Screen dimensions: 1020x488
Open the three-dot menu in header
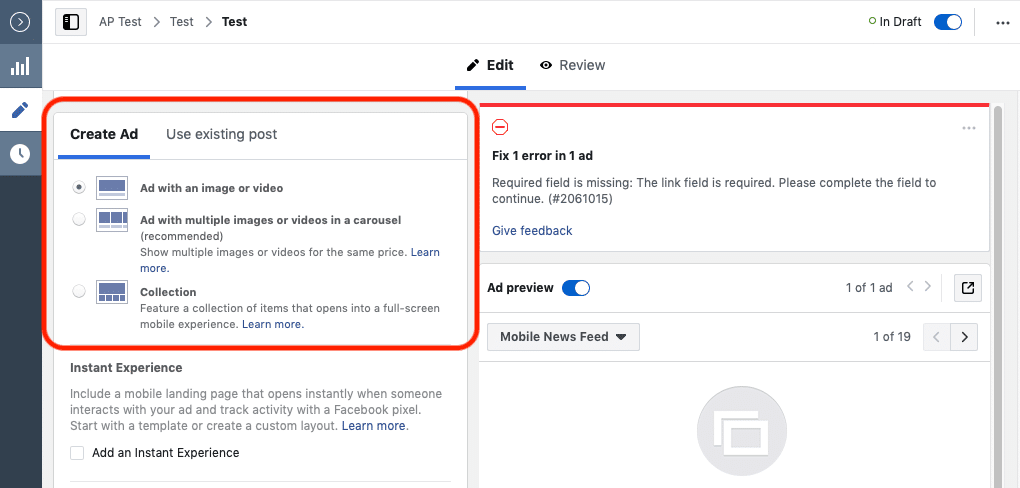(1002, 23)
